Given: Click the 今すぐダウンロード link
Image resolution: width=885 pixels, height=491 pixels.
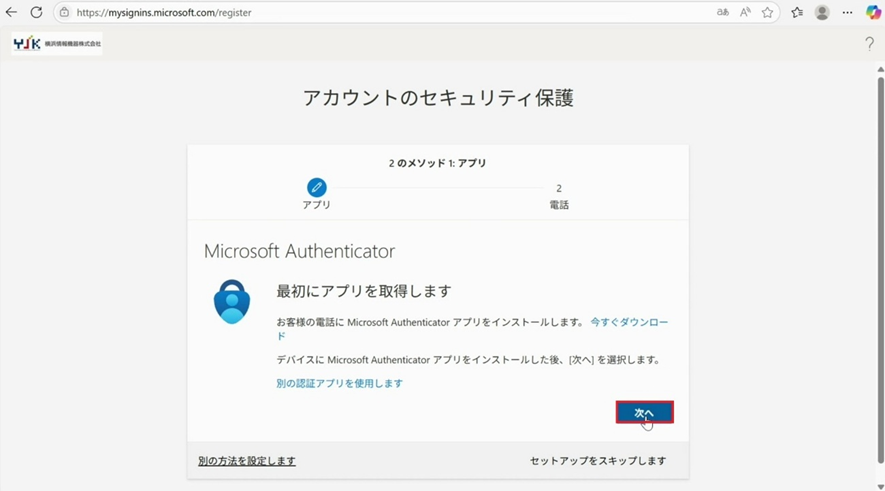Looking at the screenshot, I should click(x=628, y=322).
